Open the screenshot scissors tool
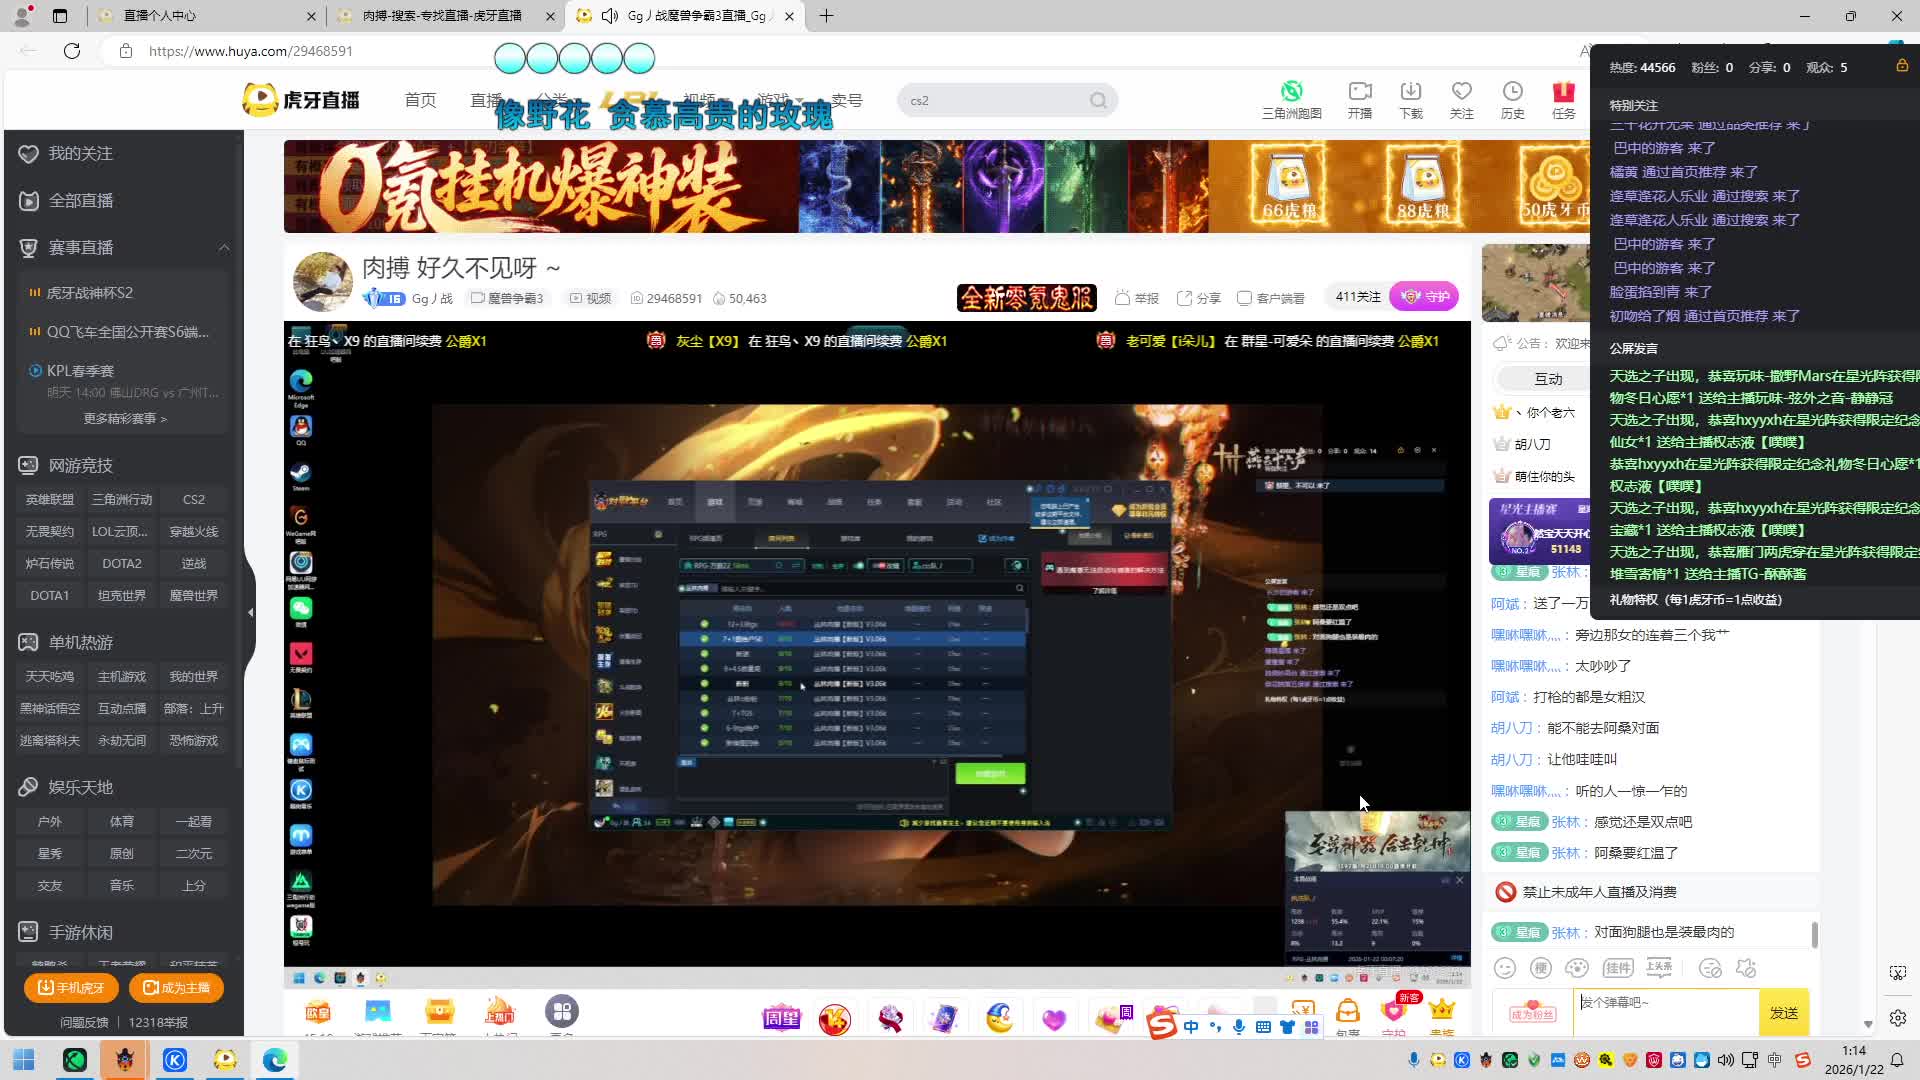 (1897, 973)
